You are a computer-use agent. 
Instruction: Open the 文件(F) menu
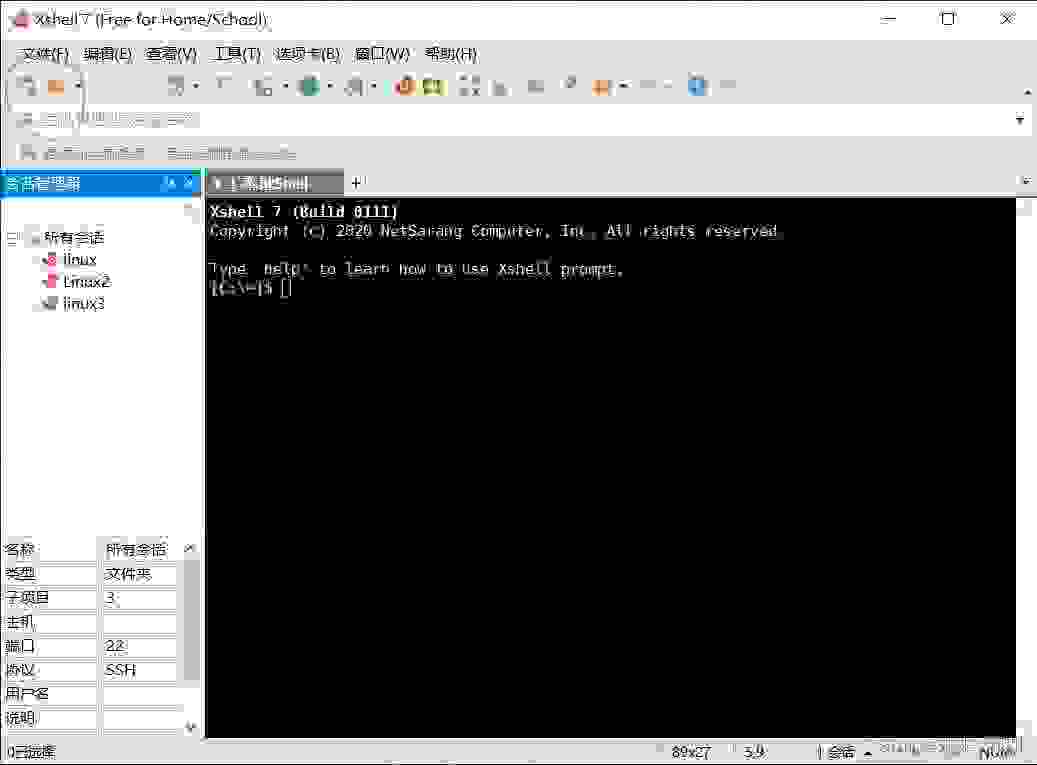pos(44,54)
